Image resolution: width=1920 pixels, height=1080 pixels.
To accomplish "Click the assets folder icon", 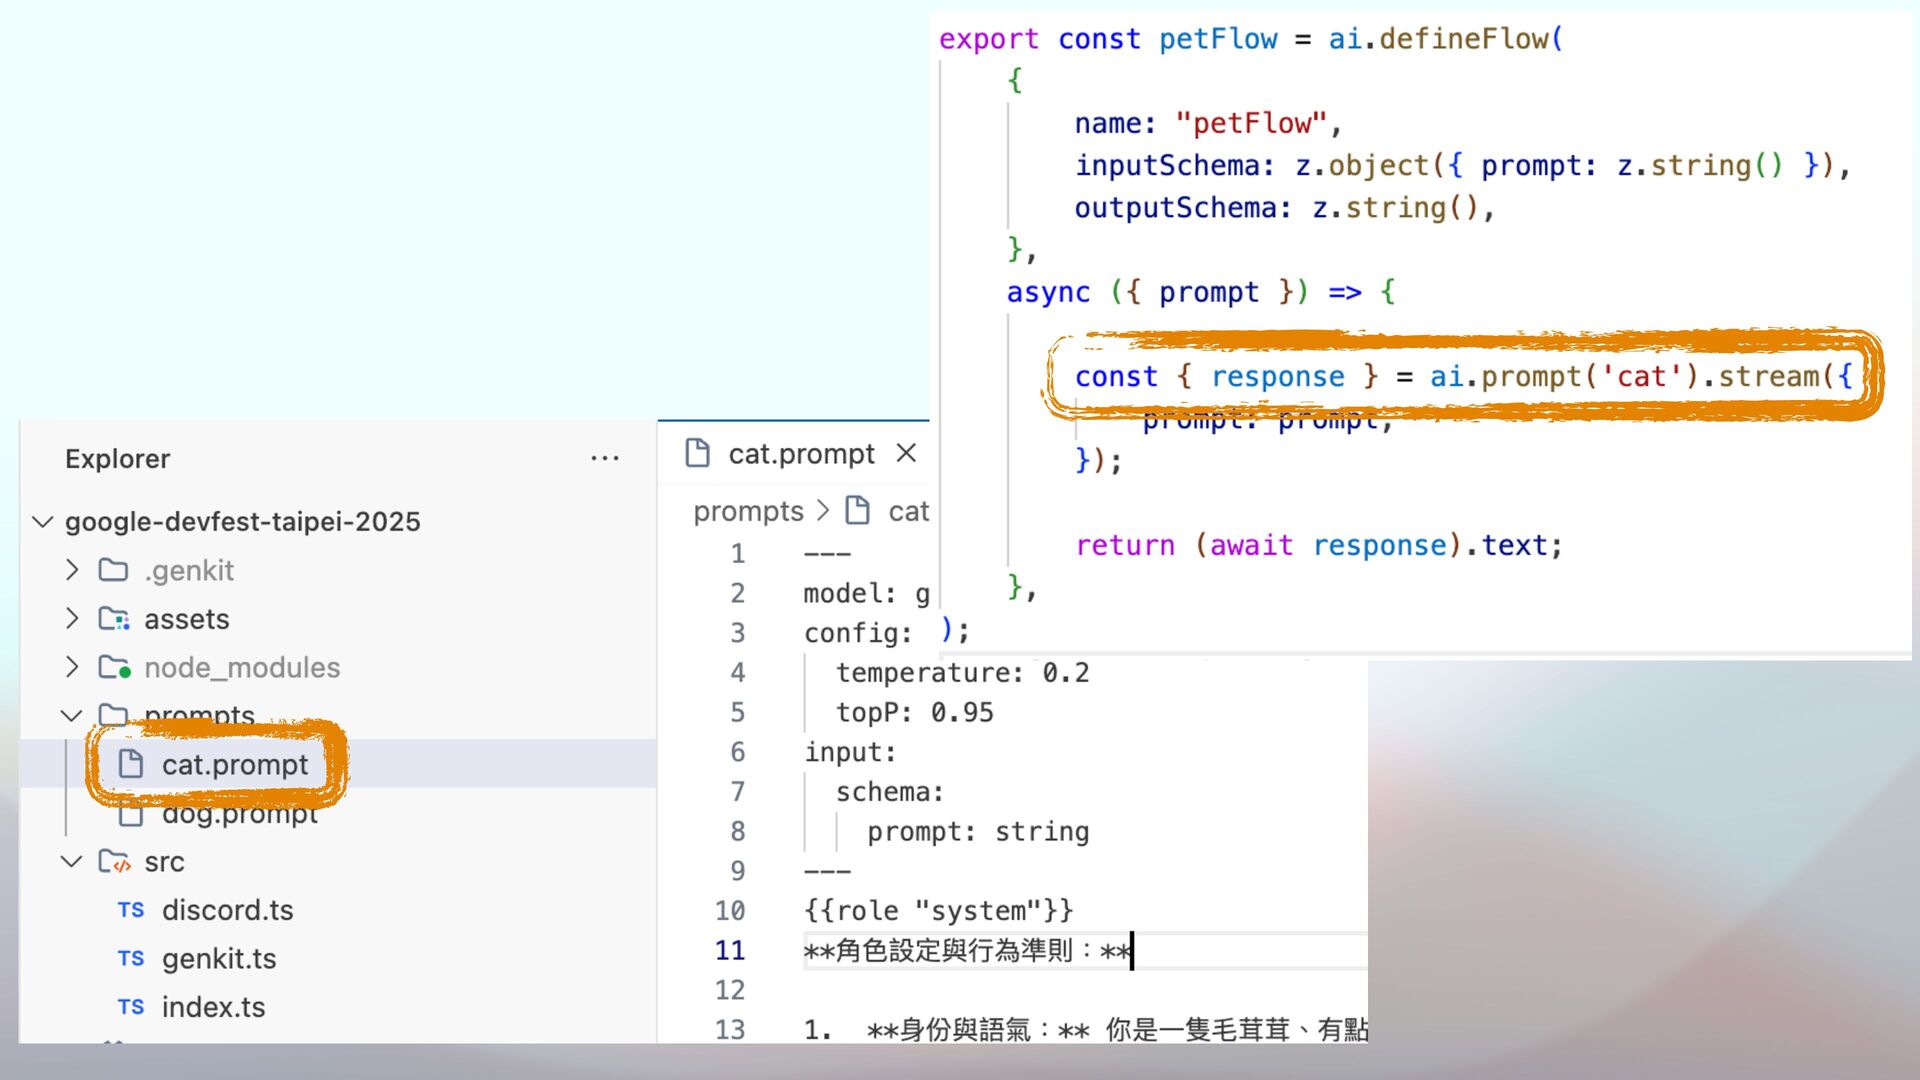I will coord(114,619).
